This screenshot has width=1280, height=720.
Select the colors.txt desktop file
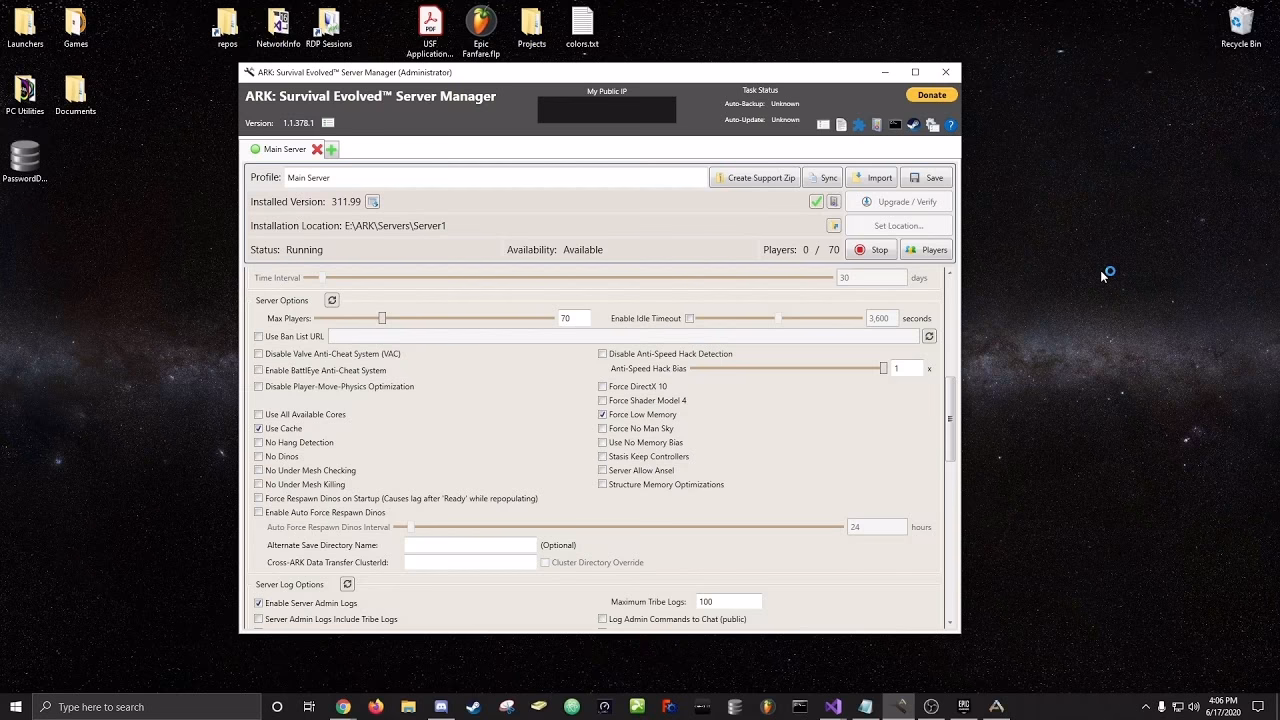click(x=582, y=28)
